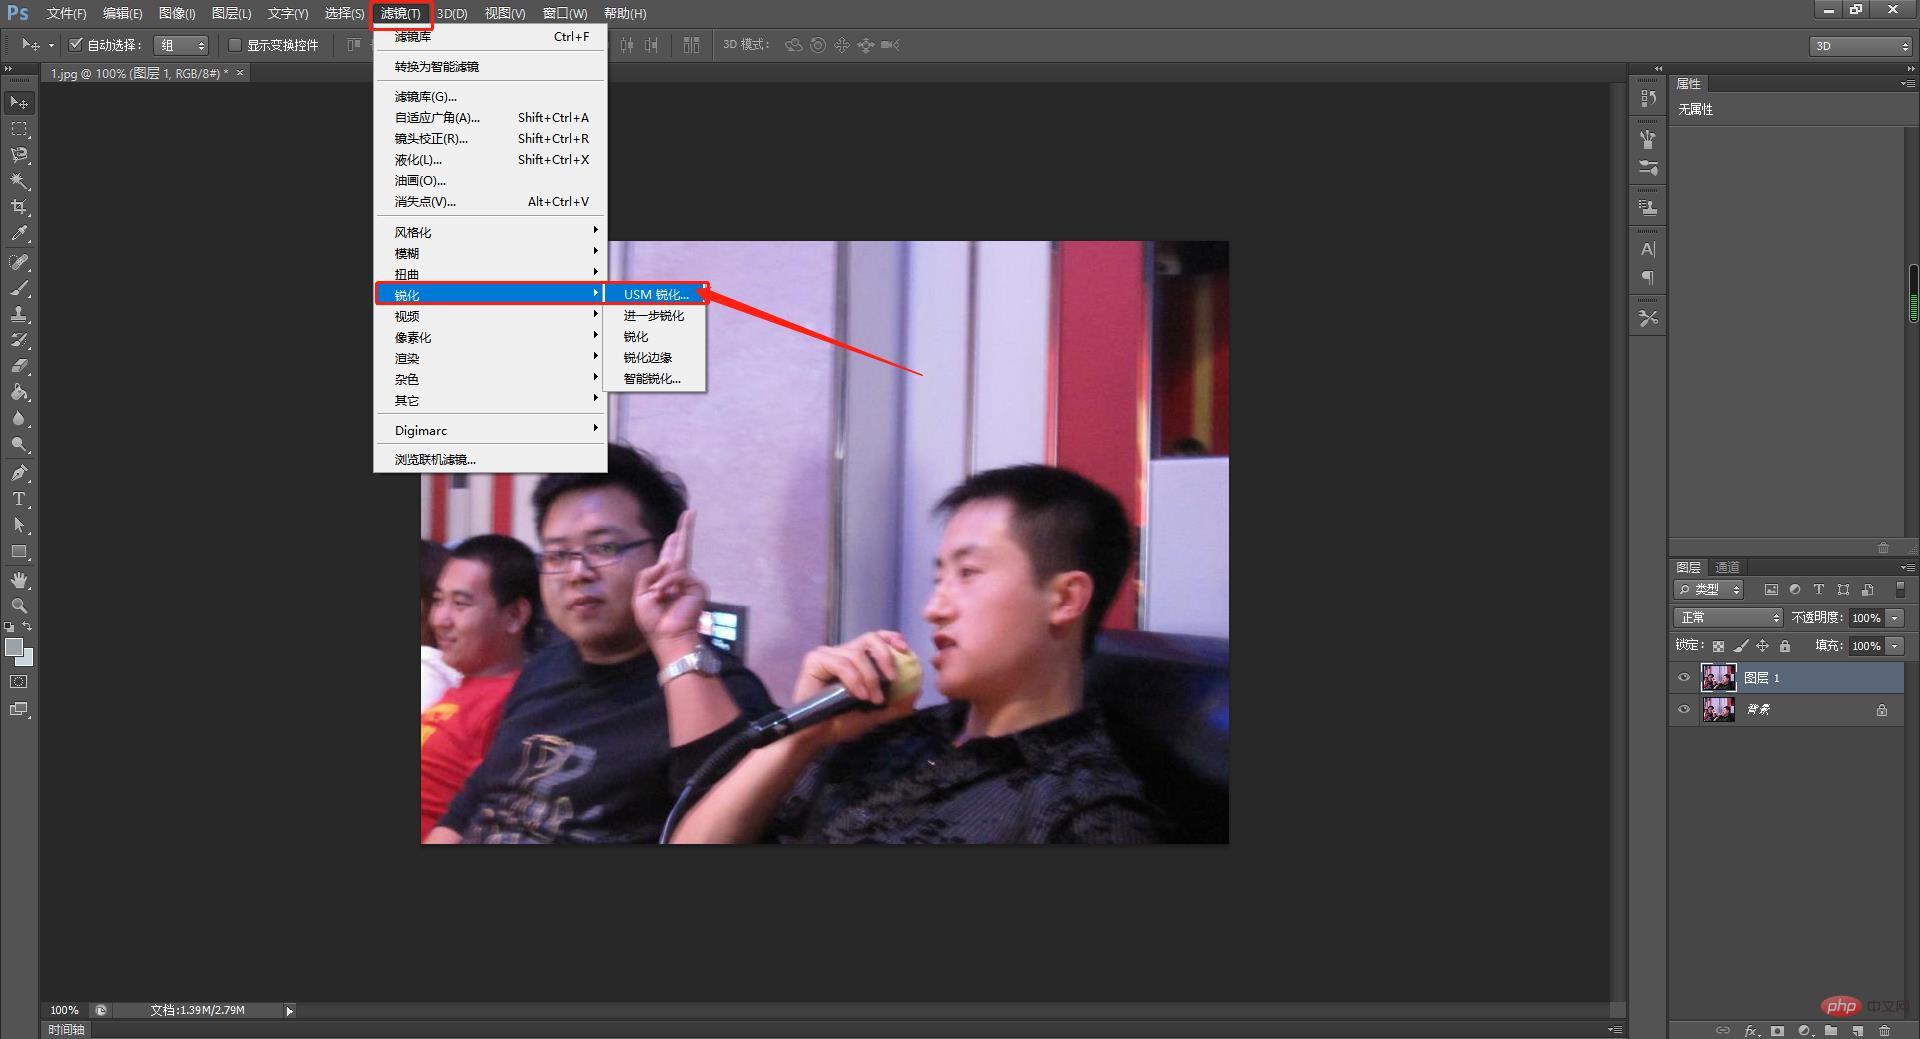Select the Dodge tool

[19, 444]
